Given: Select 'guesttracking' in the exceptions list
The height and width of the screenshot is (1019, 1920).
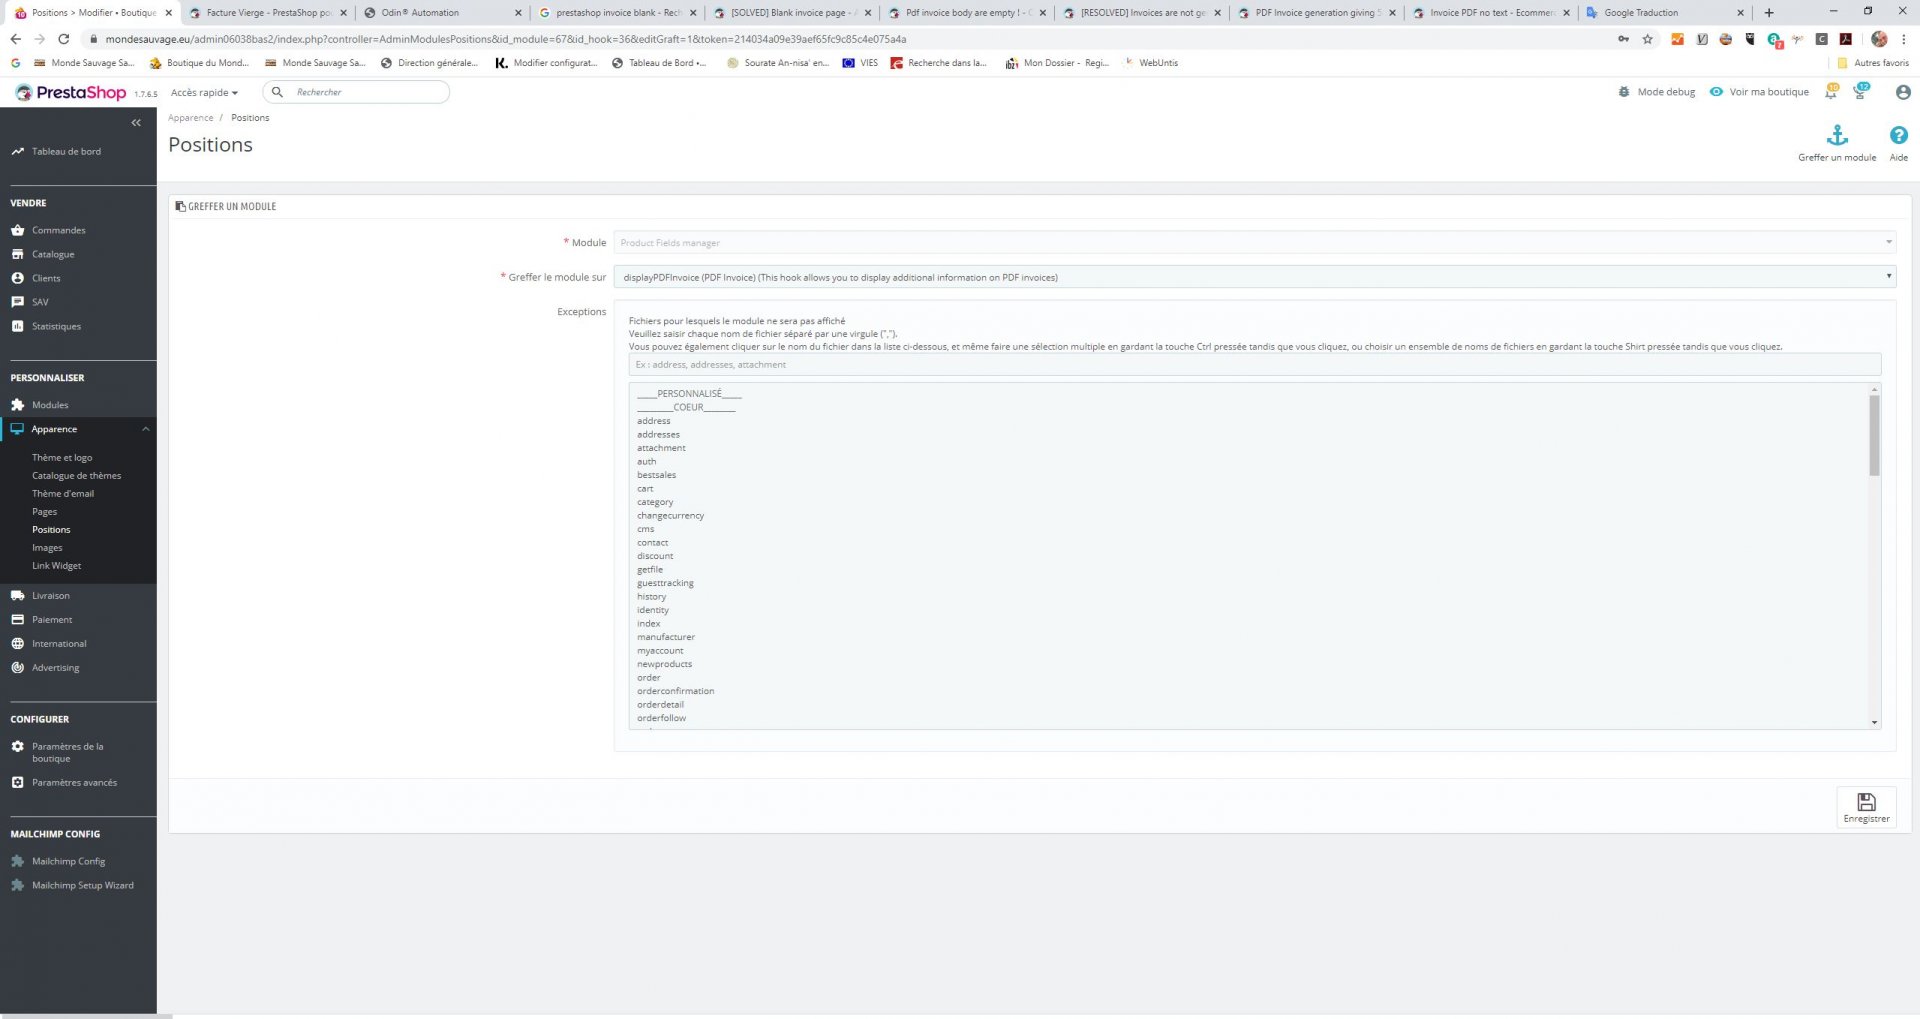Looking at the screenshot, I should tap(665, 583).
